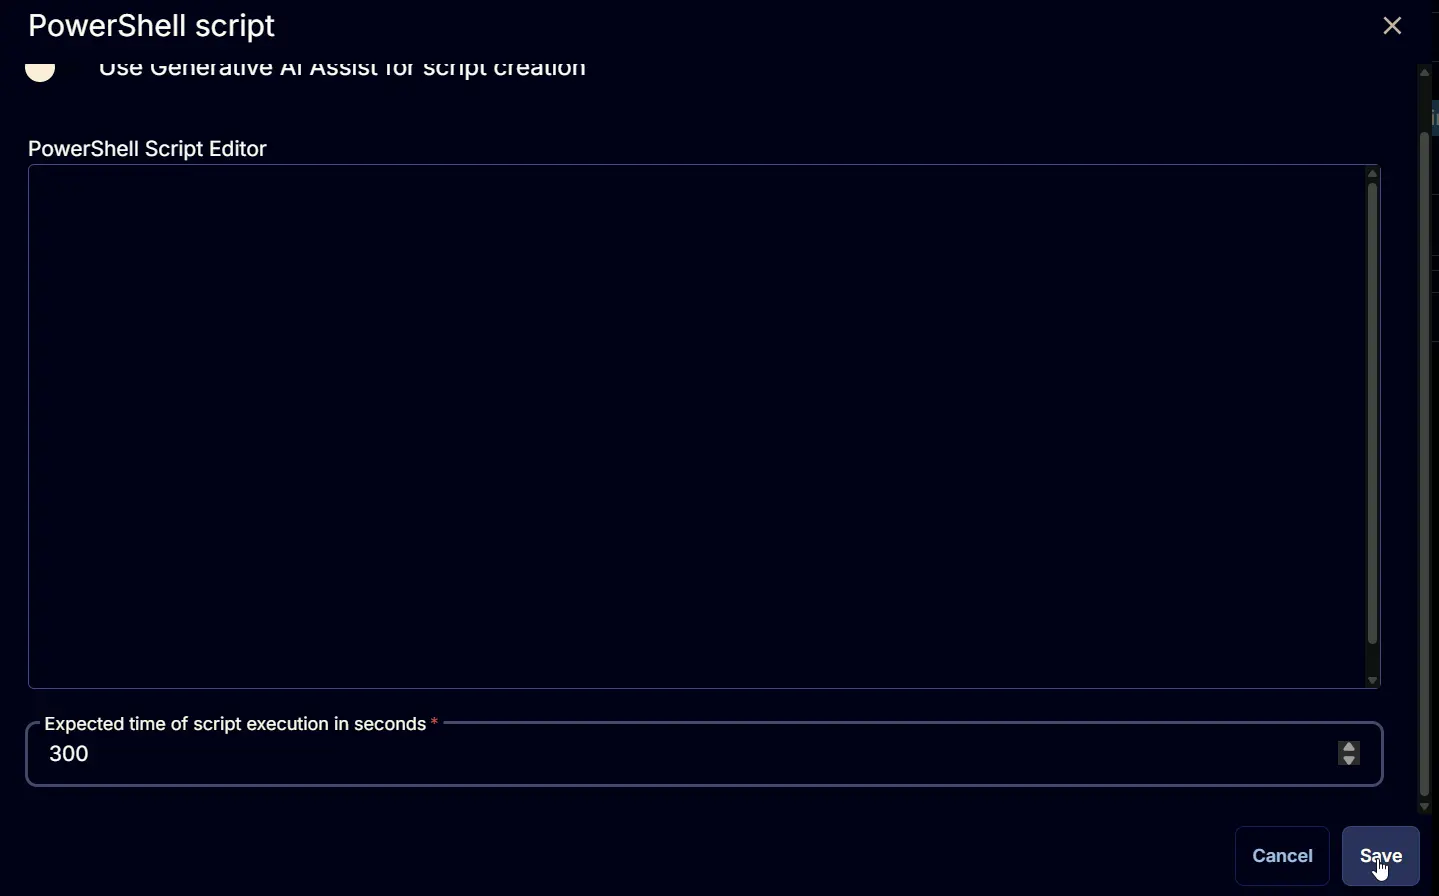Image resolution: width=1439 pixels, height=896 pixels.
Task: Cancel the PowerShell script dialog
Action: (x=1283, y=856)
